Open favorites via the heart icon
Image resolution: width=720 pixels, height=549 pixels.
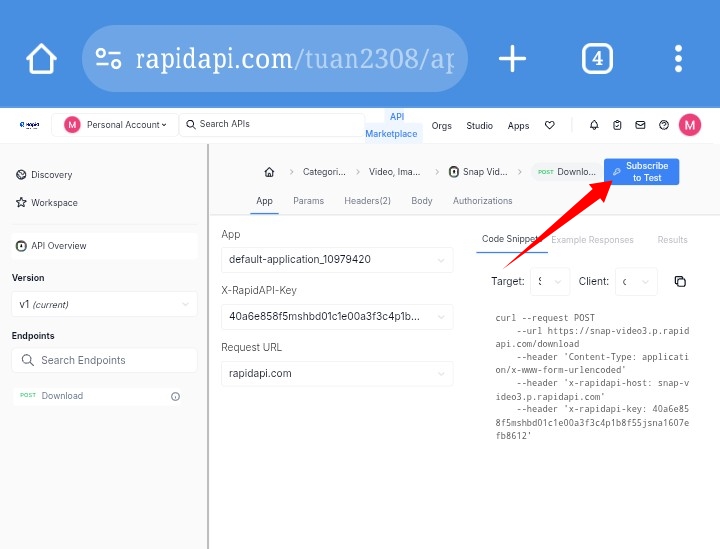[549, 125]
